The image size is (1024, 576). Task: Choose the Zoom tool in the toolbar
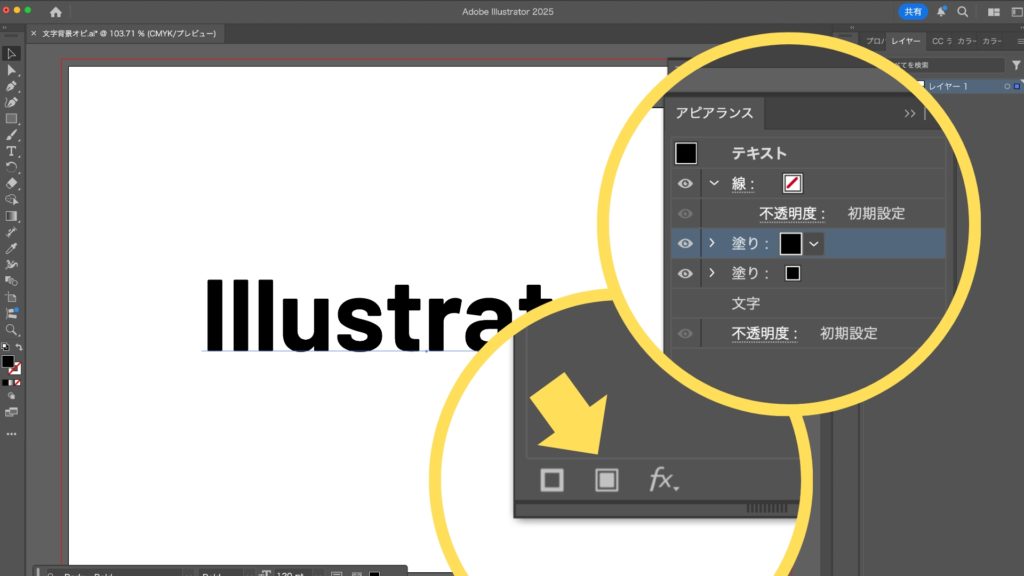click(x=11, y=329)
